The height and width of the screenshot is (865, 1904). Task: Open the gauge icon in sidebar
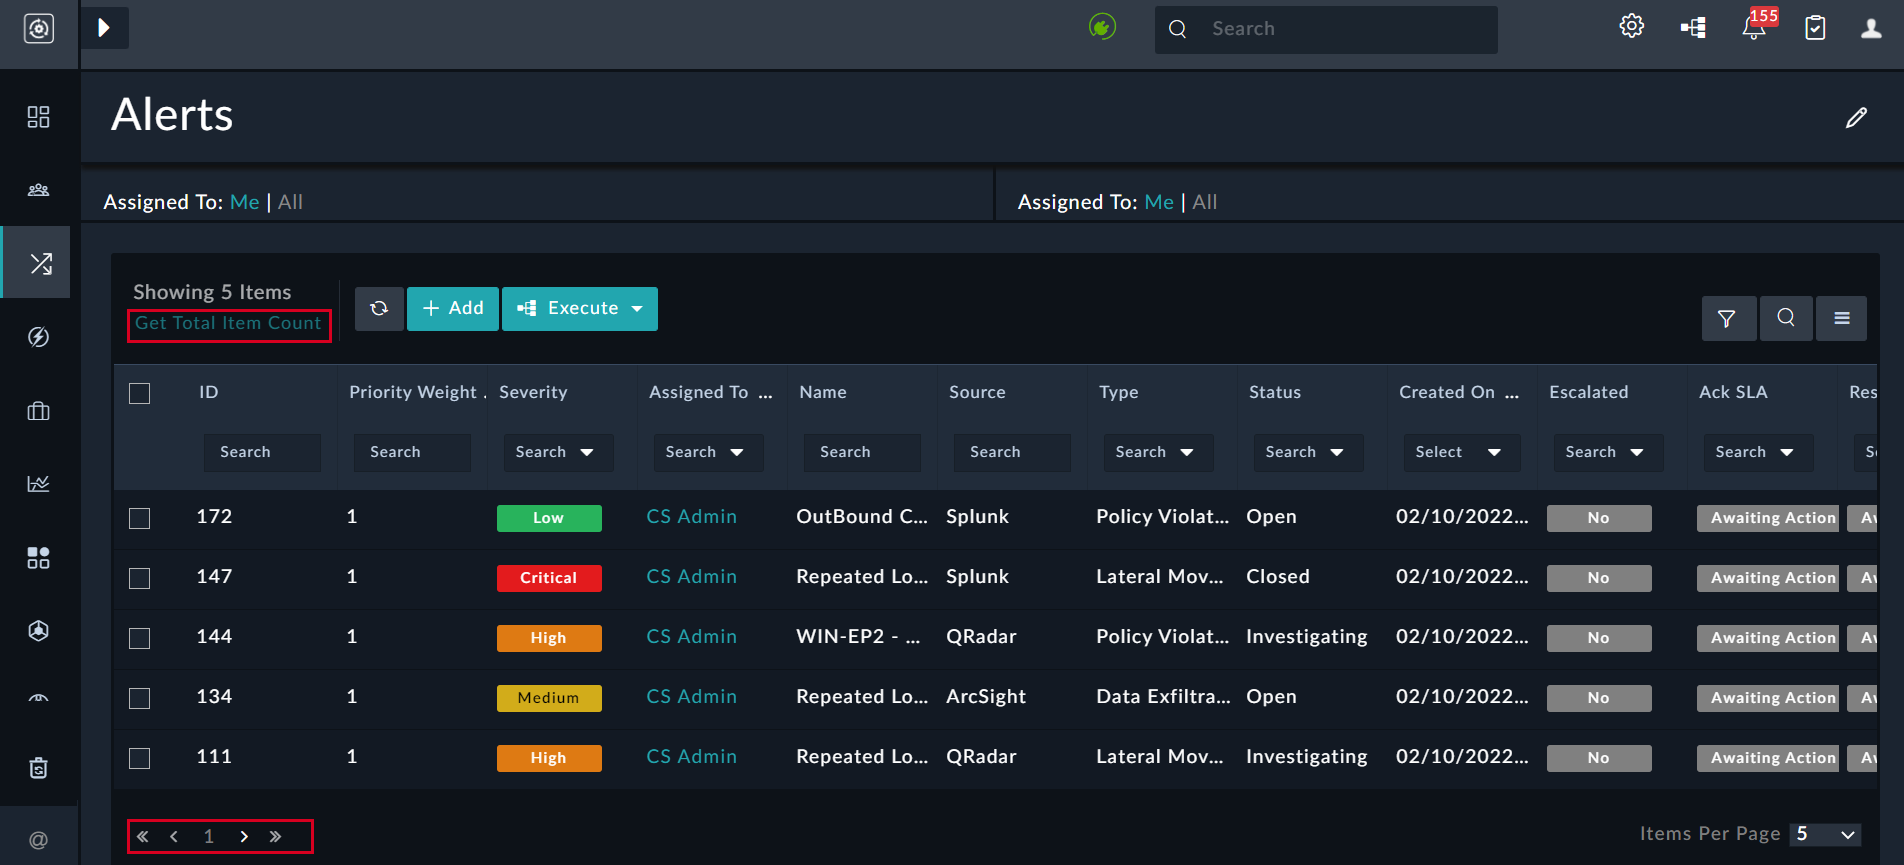[x=38, y=698]
